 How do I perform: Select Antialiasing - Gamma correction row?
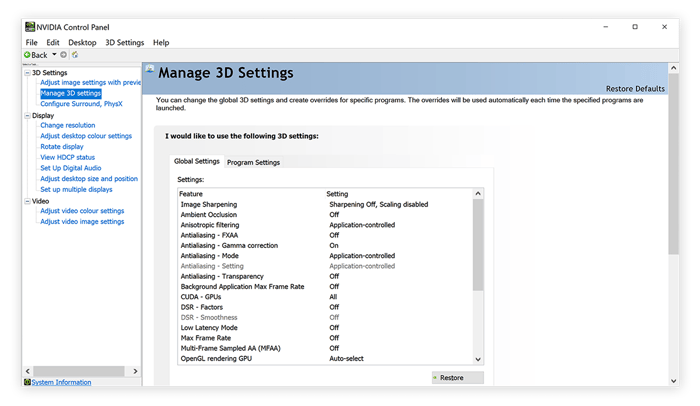tap(325, 245)
